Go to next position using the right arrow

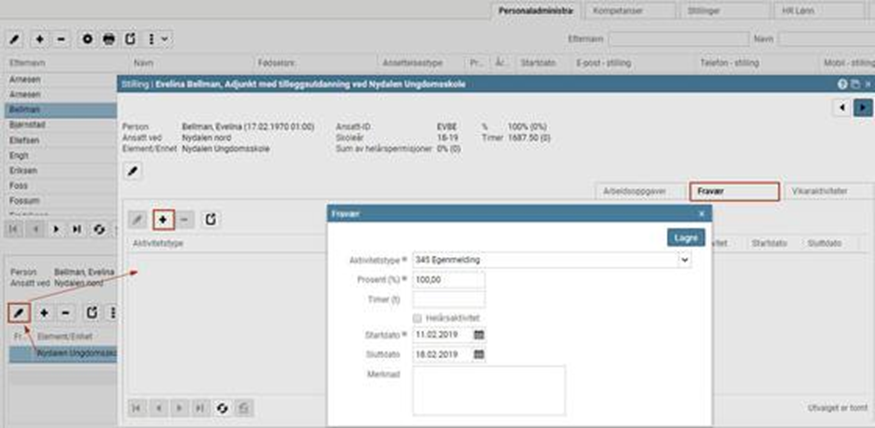point(862,107)
